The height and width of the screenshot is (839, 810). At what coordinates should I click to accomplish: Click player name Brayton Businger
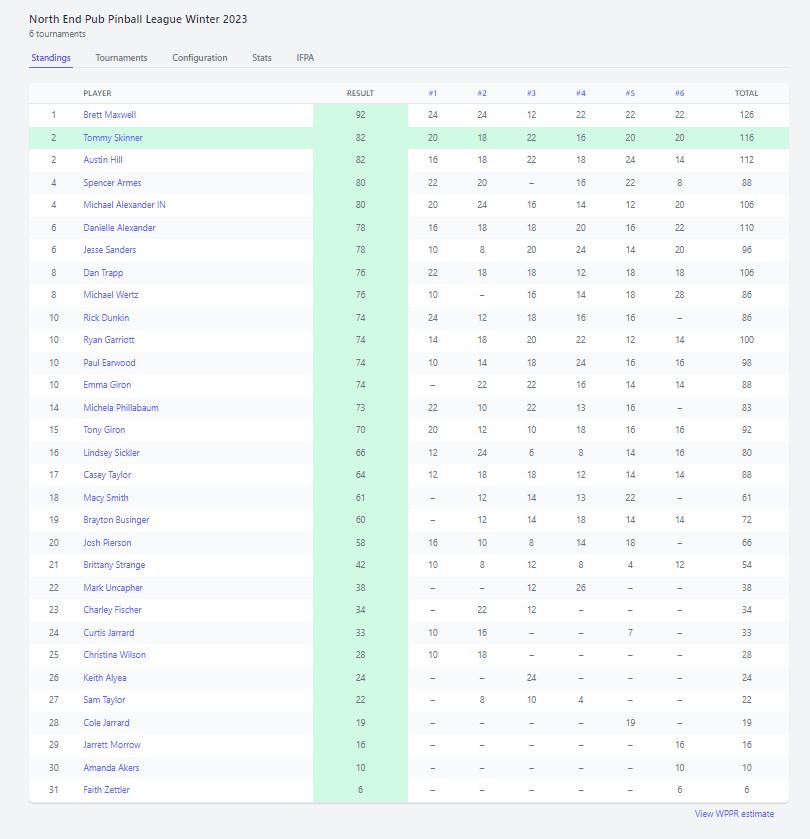click(116, 520)
